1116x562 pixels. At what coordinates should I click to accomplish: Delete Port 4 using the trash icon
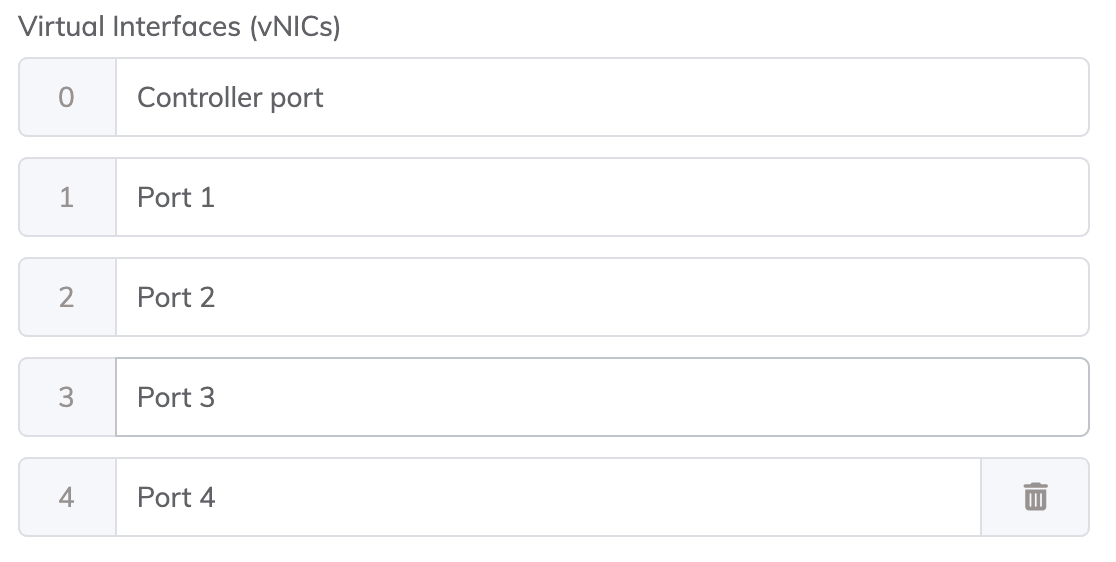click(1035, 497)
